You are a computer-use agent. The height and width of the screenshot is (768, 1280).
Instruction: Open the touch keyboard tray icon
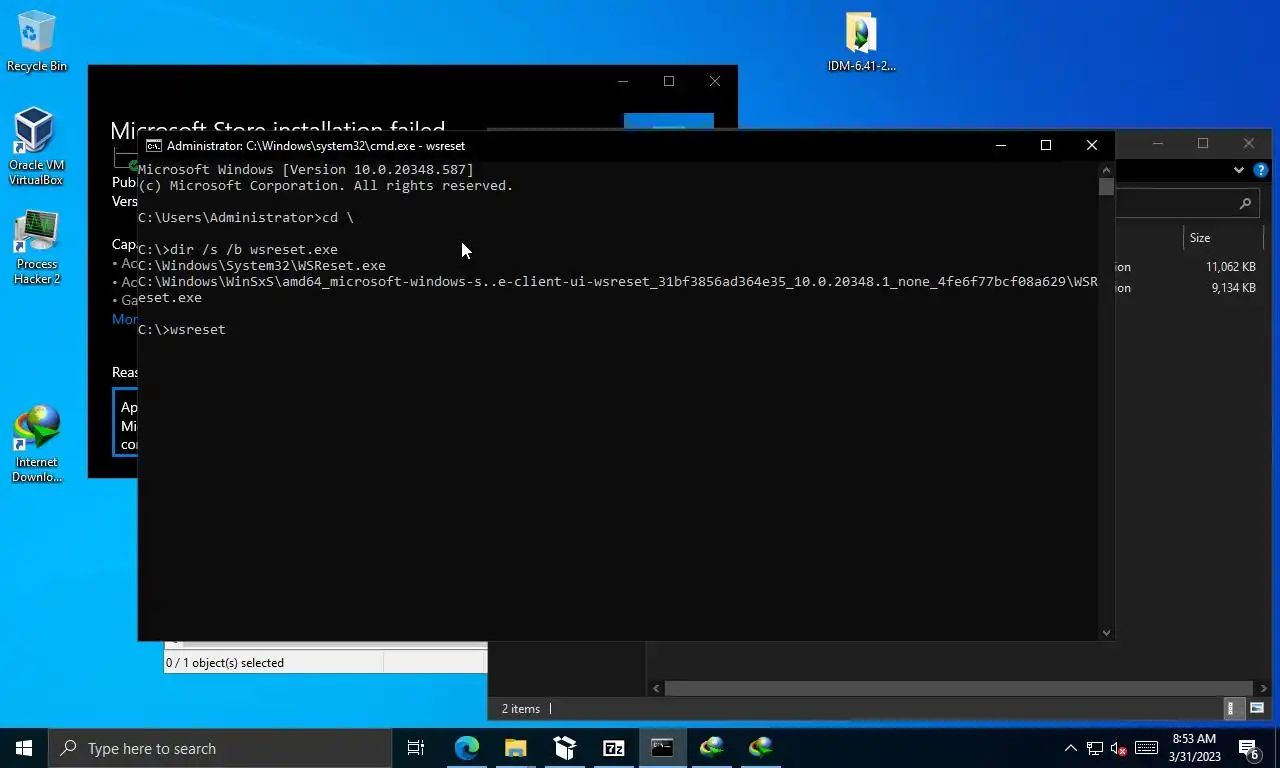(1147, 748)
